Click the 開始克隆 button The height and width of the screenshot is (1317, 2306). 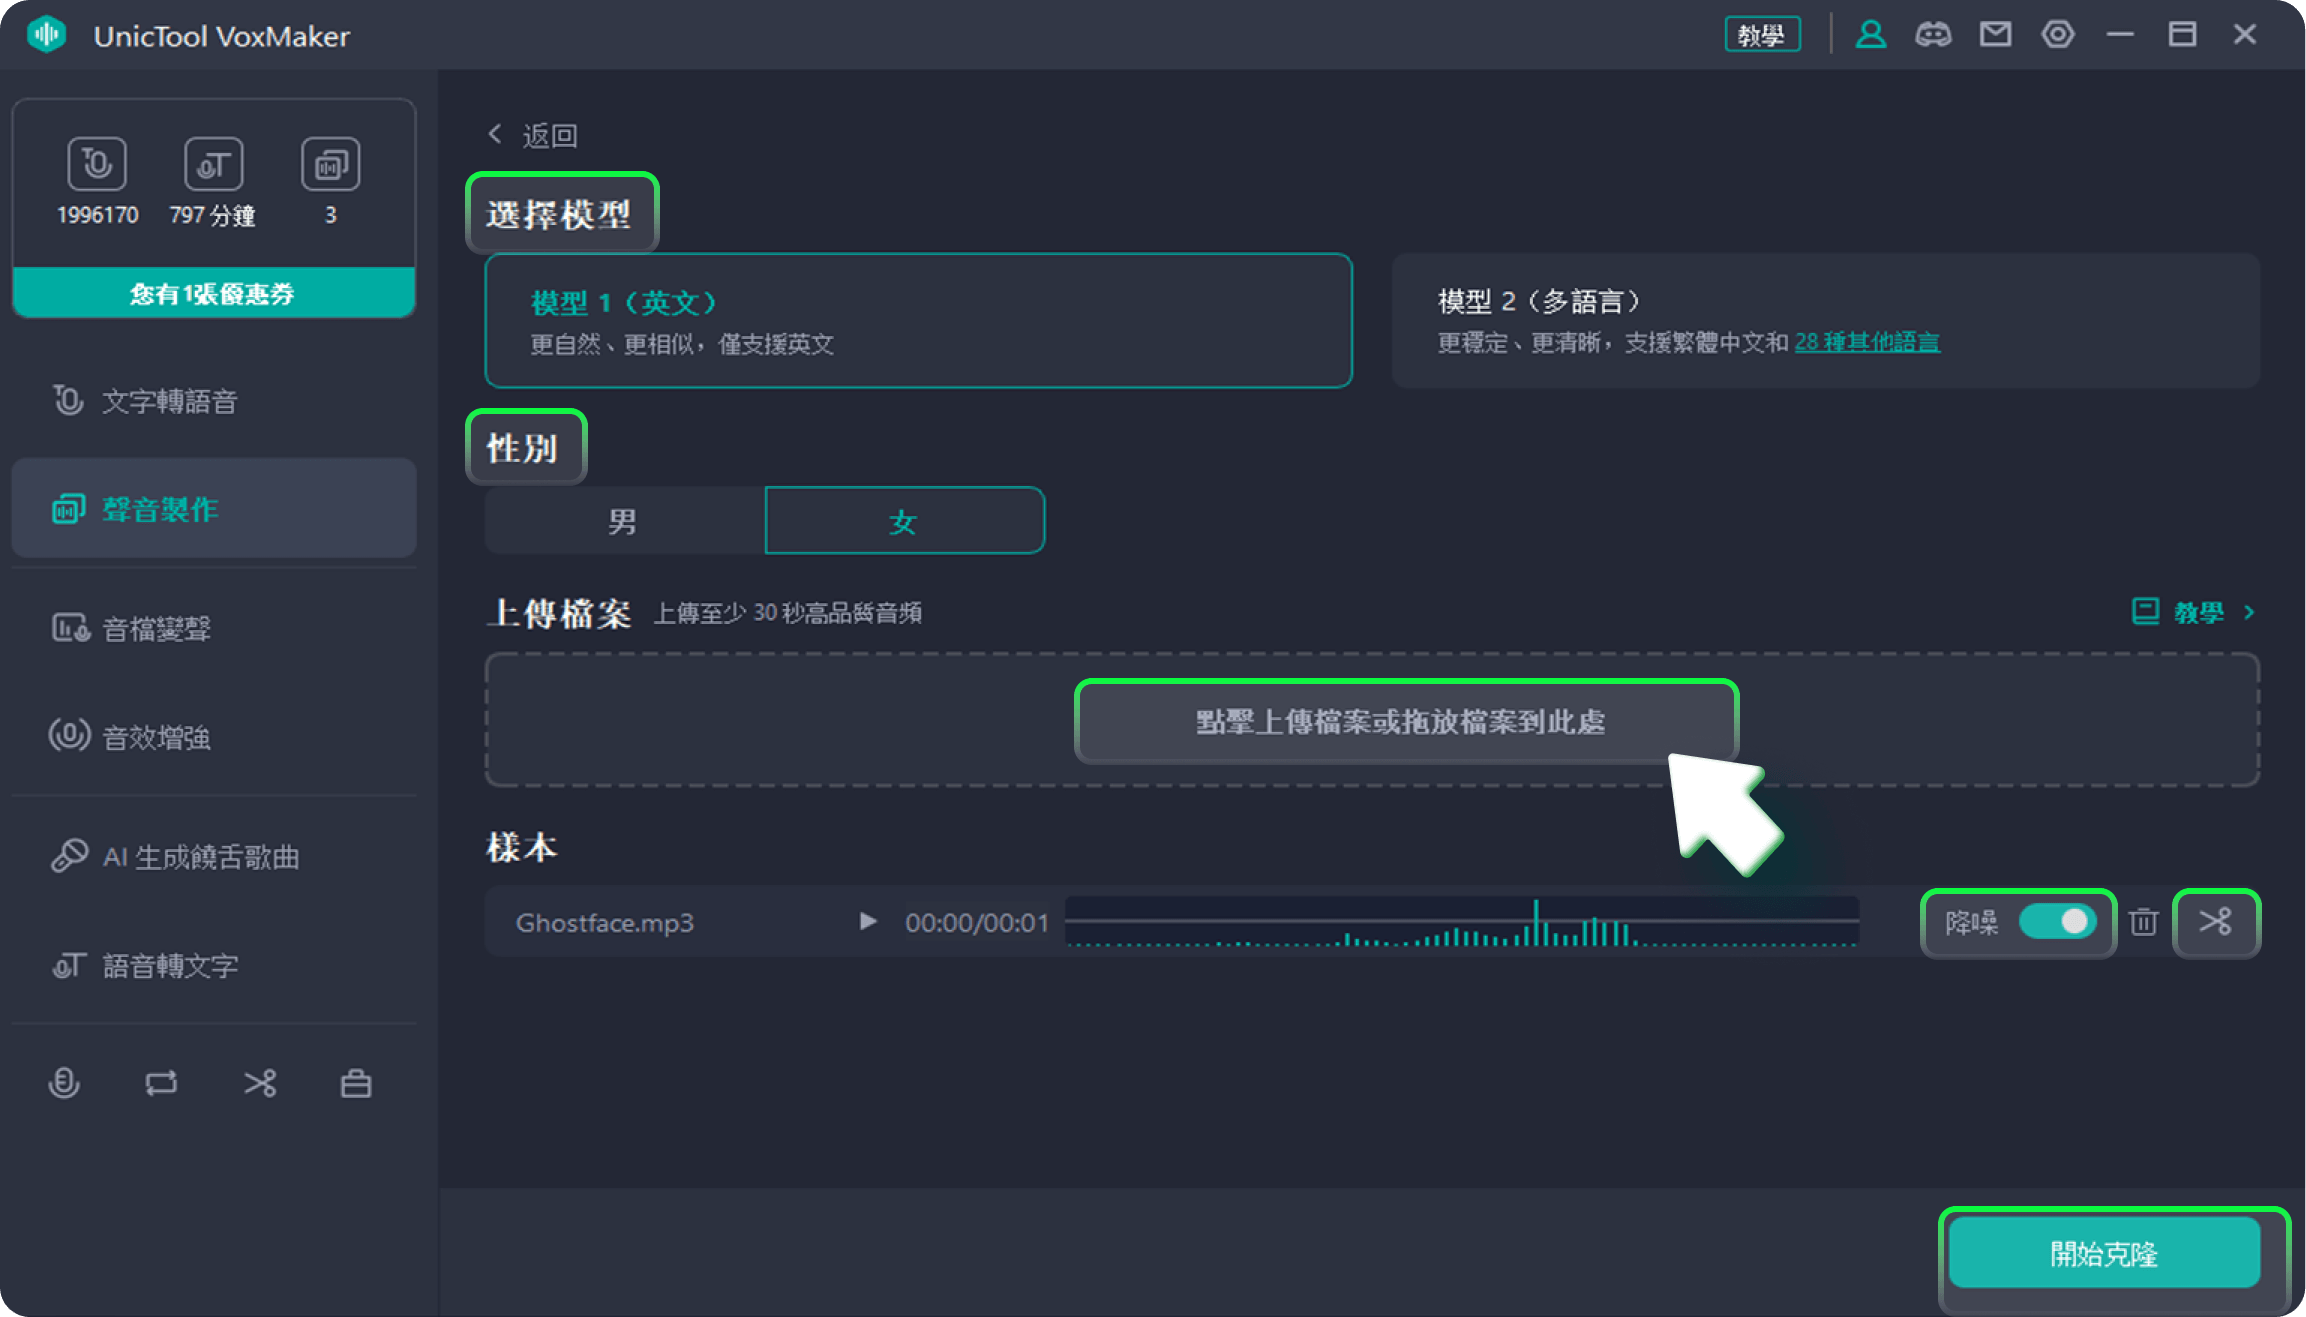click(2104, 1252)
